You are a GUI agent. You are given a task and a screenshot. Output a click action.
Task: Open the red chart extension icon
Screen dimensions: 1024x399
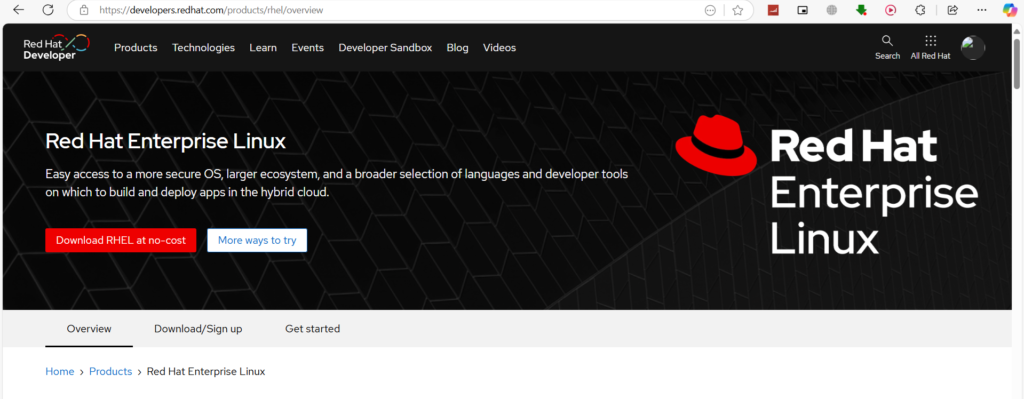(x=773, y=10)
